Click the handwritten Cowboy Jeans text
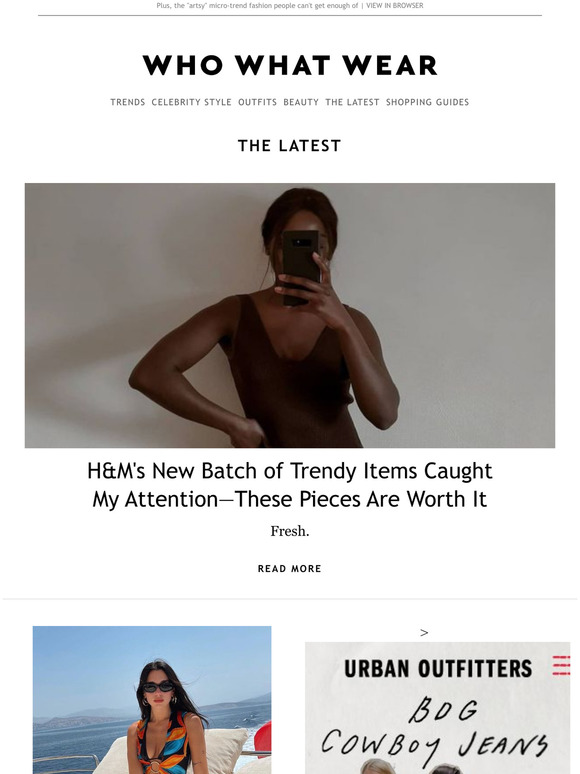This screenshot has height=774, width=580. (434, 746)
